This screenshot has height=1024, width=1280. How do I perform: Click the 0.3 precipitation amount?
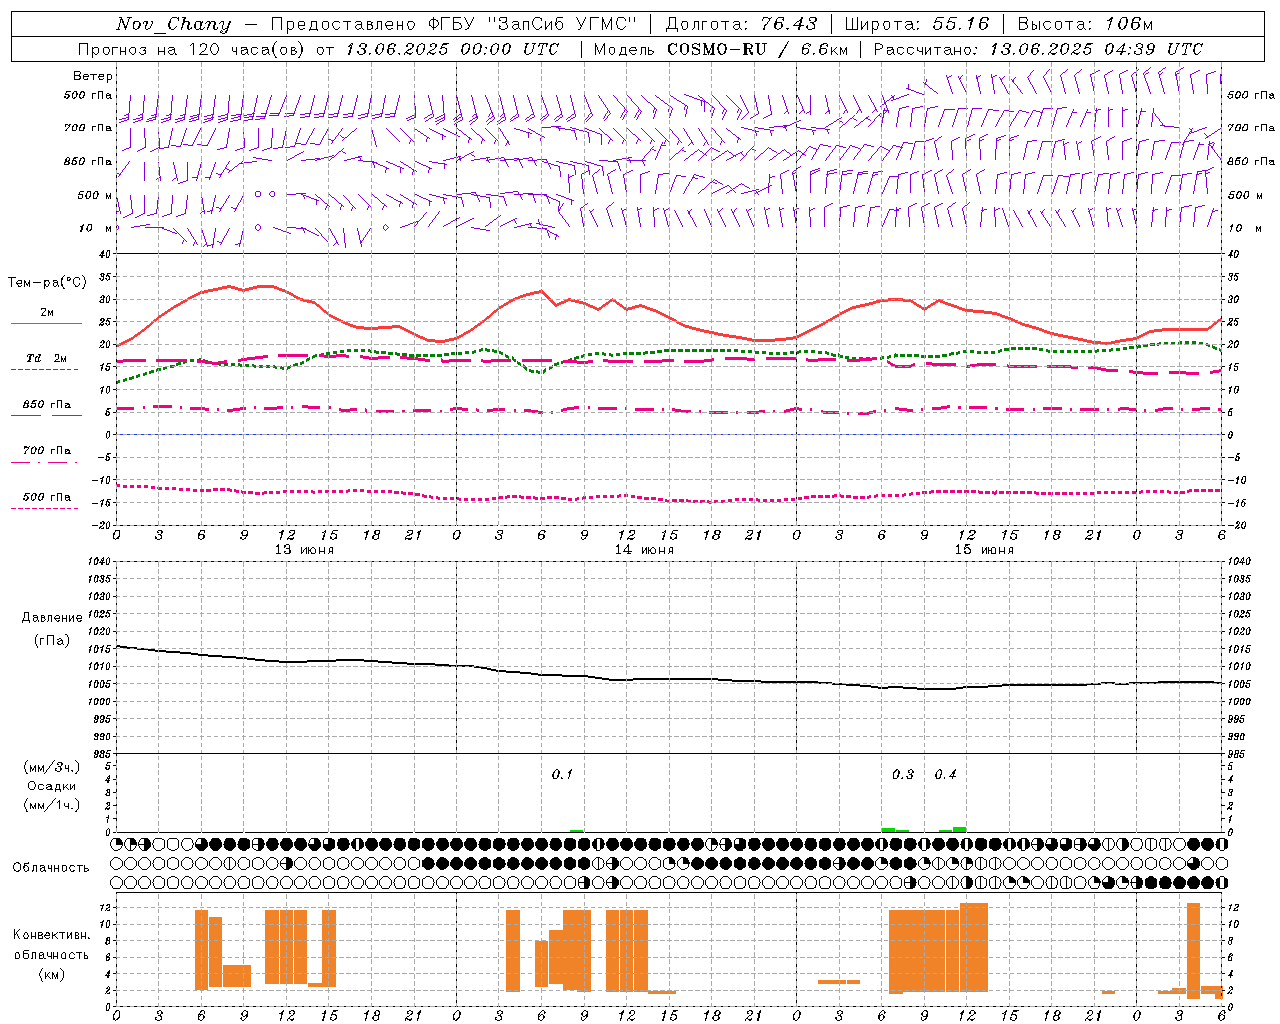(903, 775)
